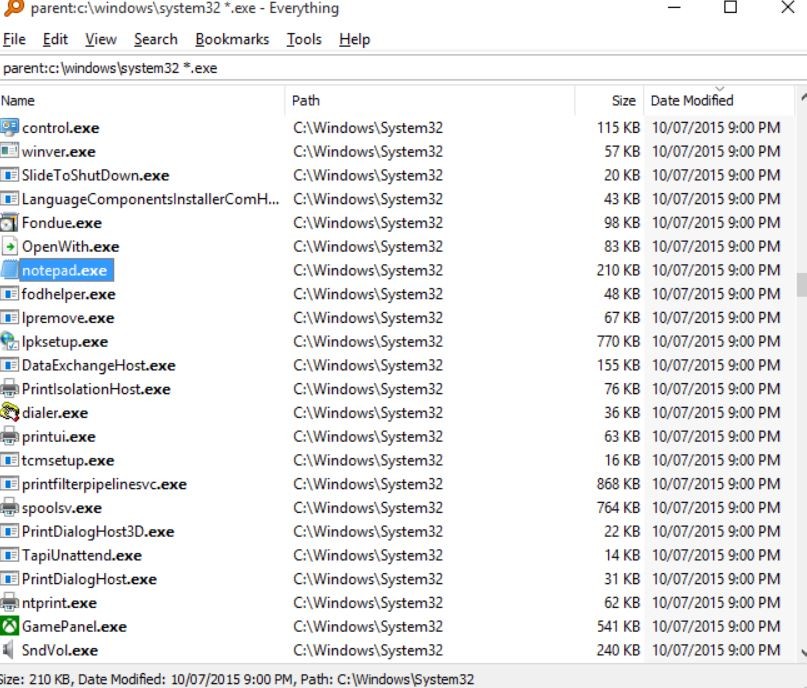Select the GamePanel.exe file name
This screenshot has height=688, width=807.
[74, 626]
